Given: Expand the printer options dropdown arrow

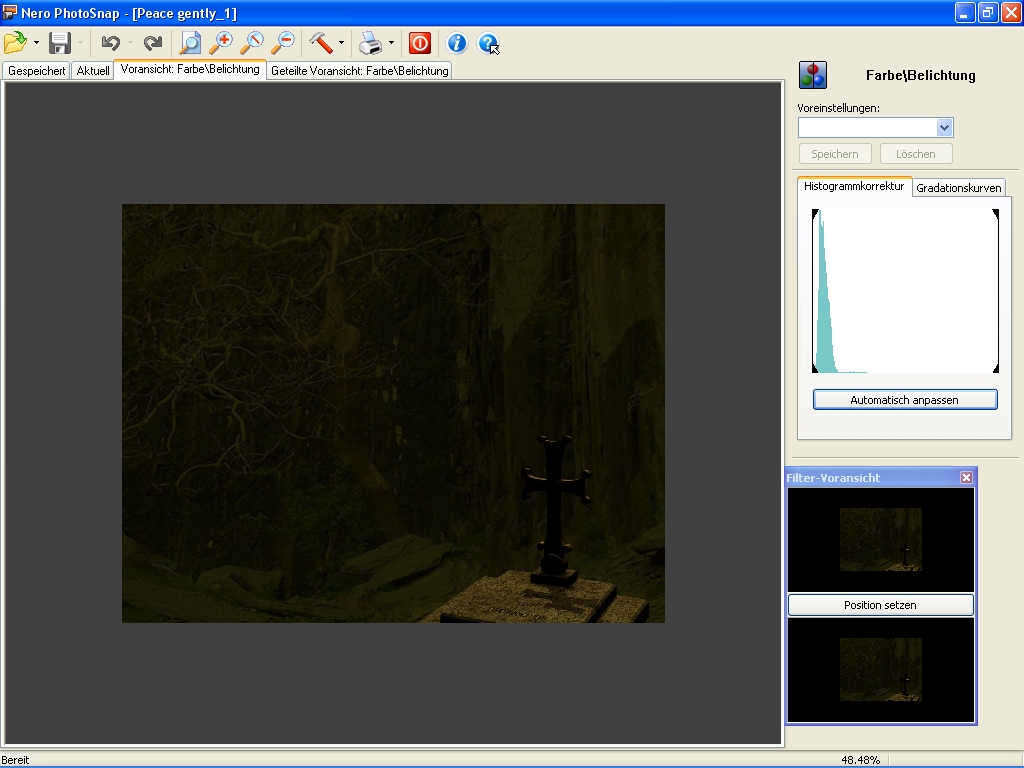Looking at the screenshot, I should 391,43.
